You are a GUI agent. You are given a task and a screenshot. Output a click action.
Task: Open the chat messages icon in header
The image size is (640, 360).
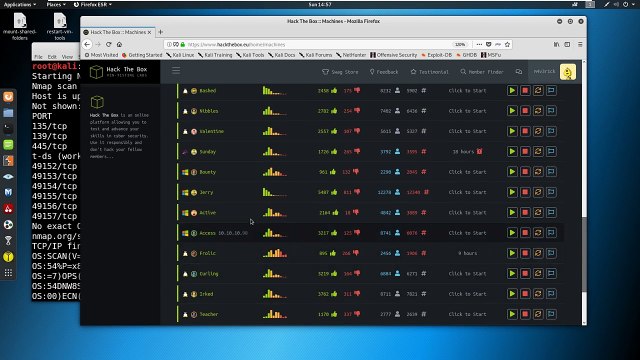[x=519, y=72]
